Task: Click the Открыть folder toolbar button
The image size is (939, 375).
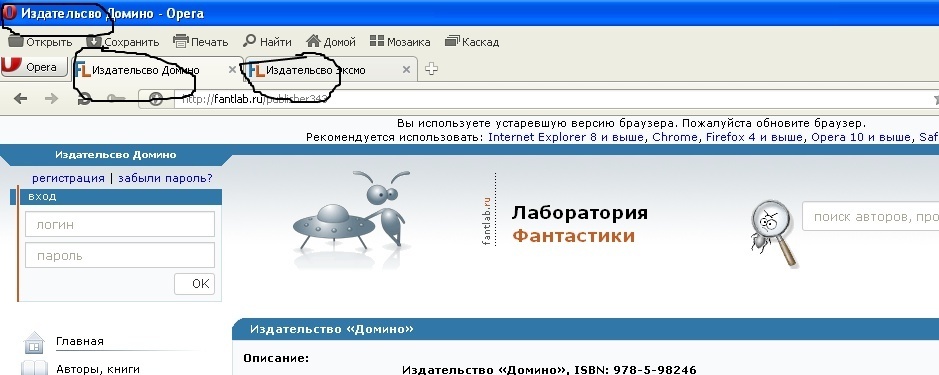Action: click(x=40, y=42)
